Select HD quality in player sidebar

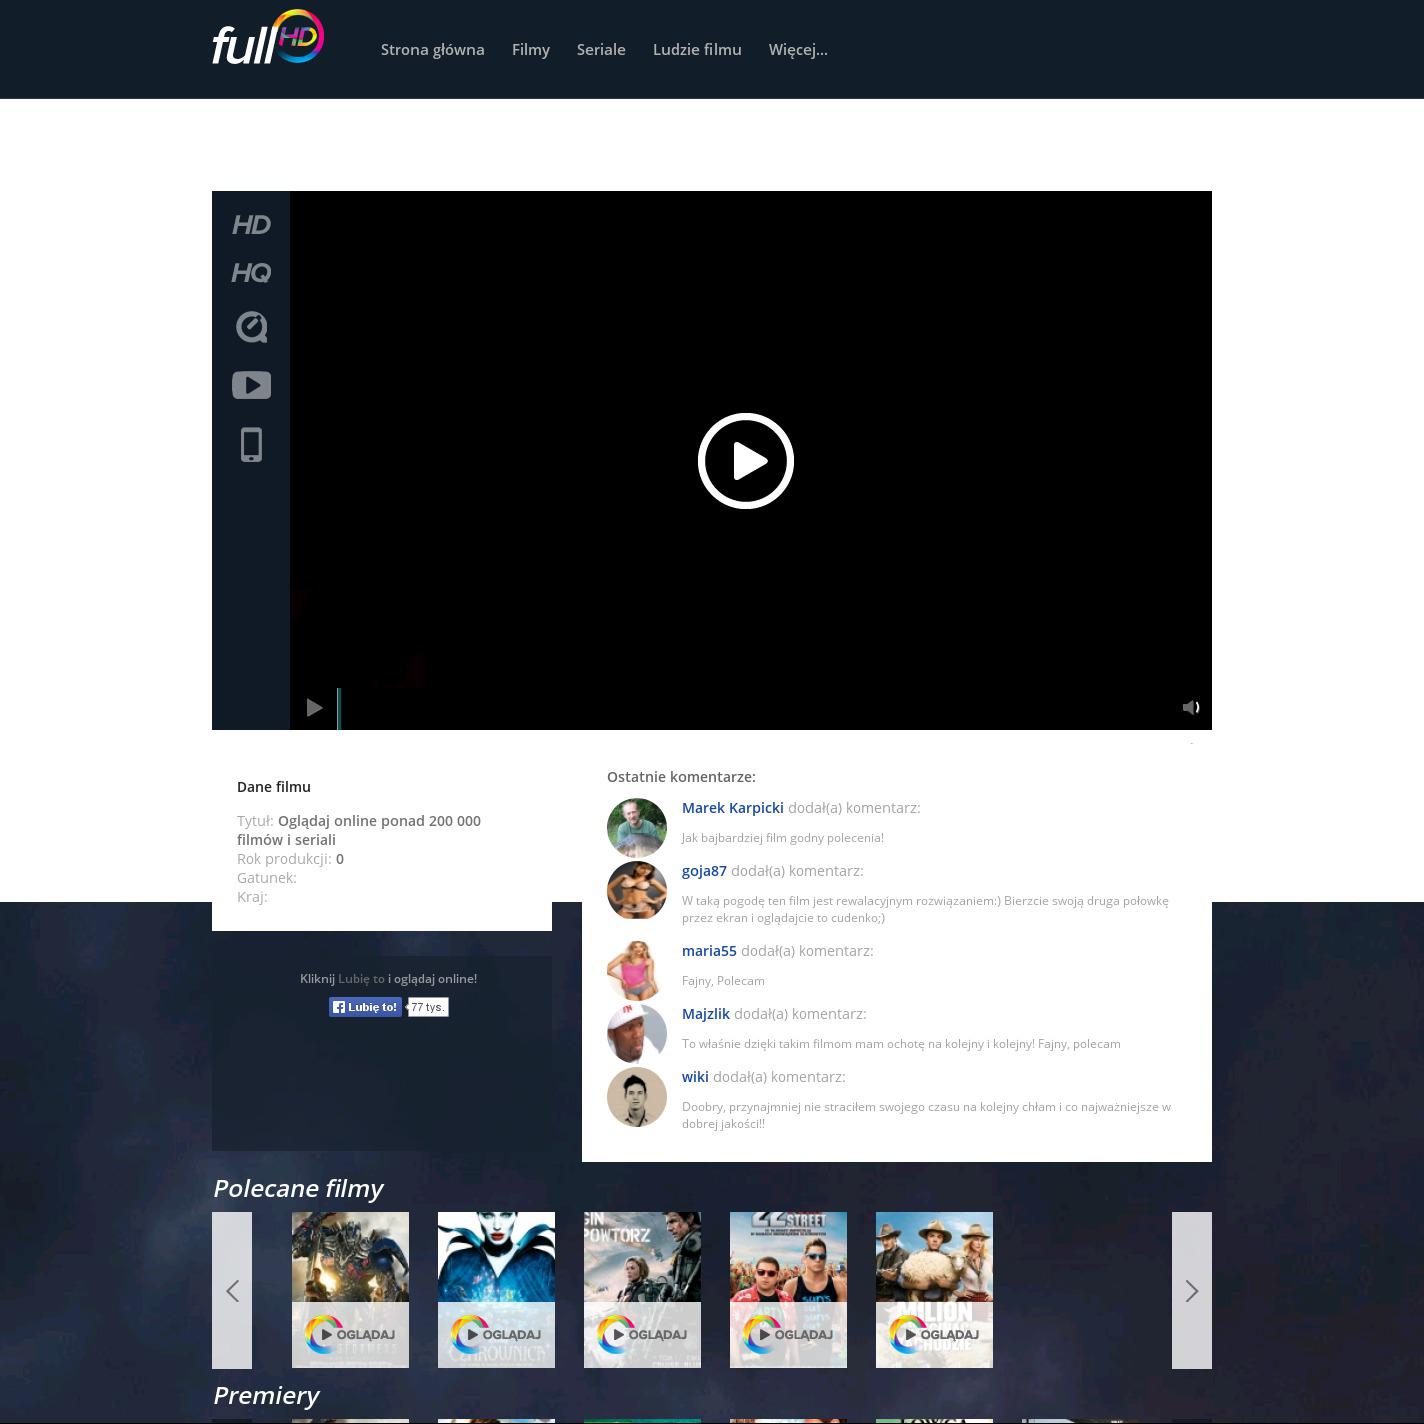[251, 225]
